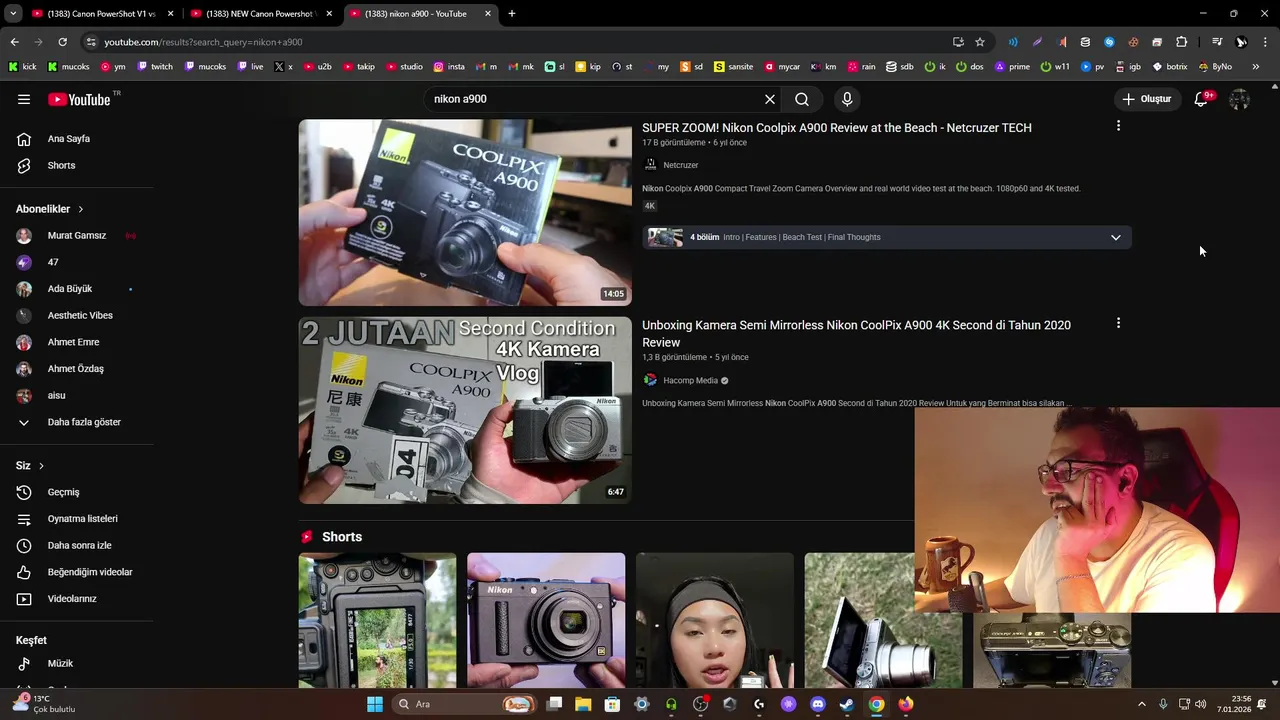The height and width of the screenshot is (720, 1280).
Task: Open the tab search dropdown arrow
Action: (13, 14)
